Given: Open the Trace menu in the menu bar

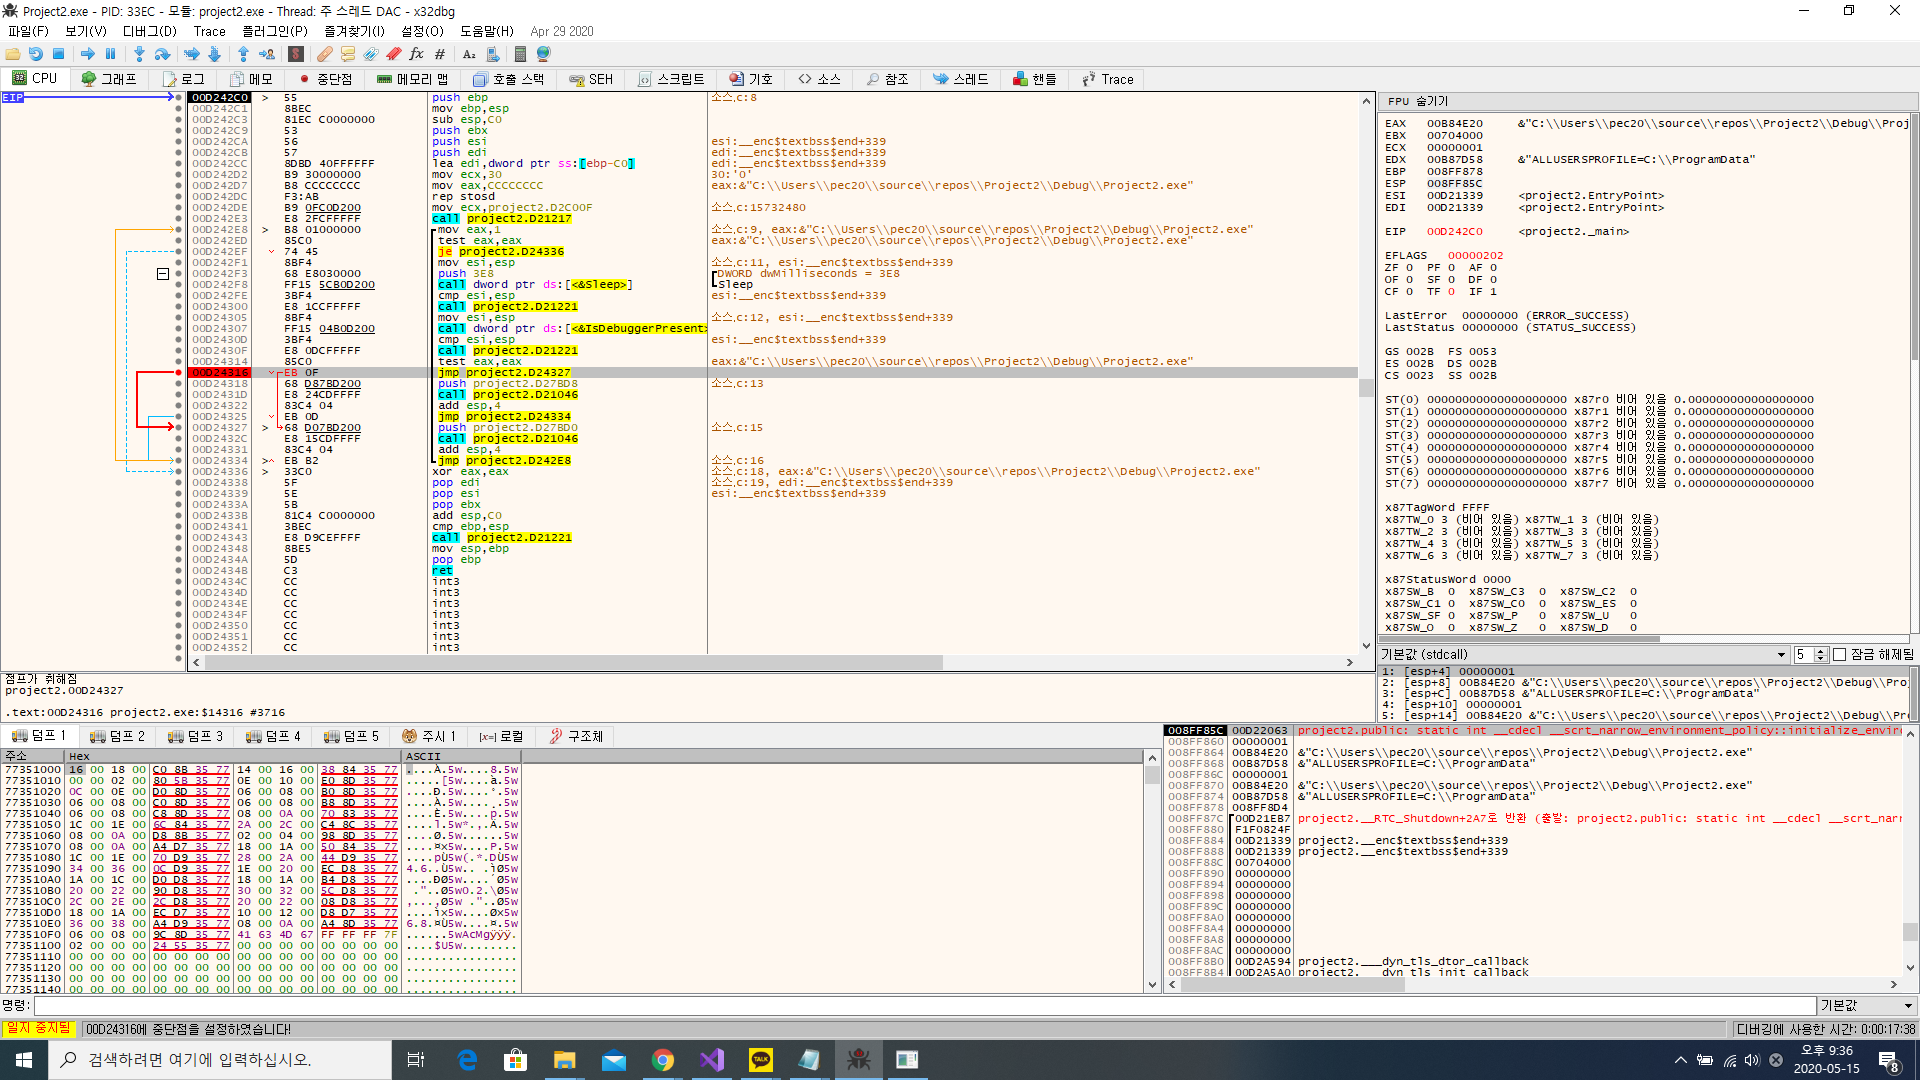Looking at the screenshot, I should [210, 31].
